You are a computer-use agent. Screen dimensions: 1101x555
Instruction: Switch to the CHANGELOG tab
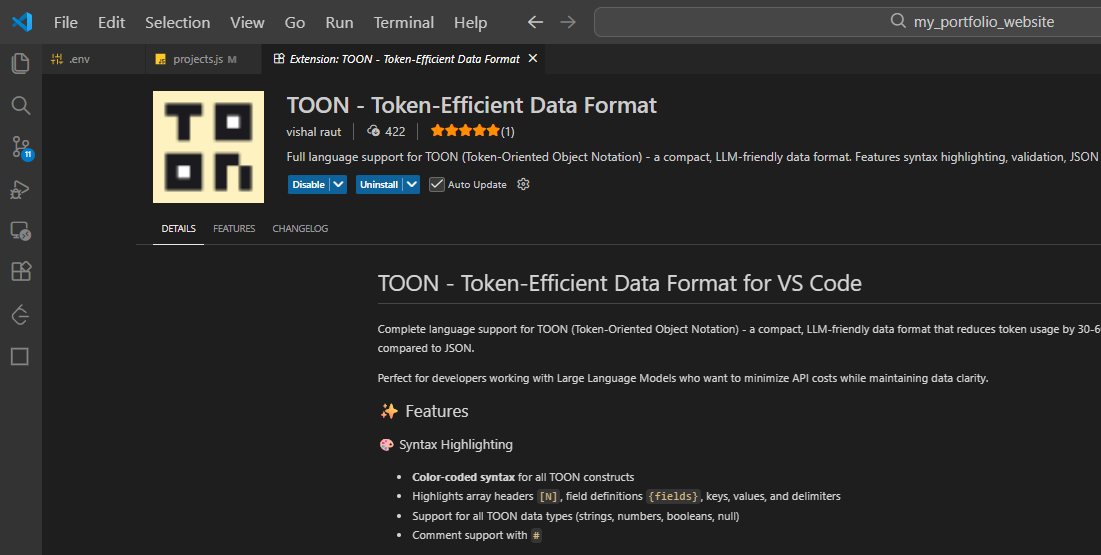click(300, 228)
